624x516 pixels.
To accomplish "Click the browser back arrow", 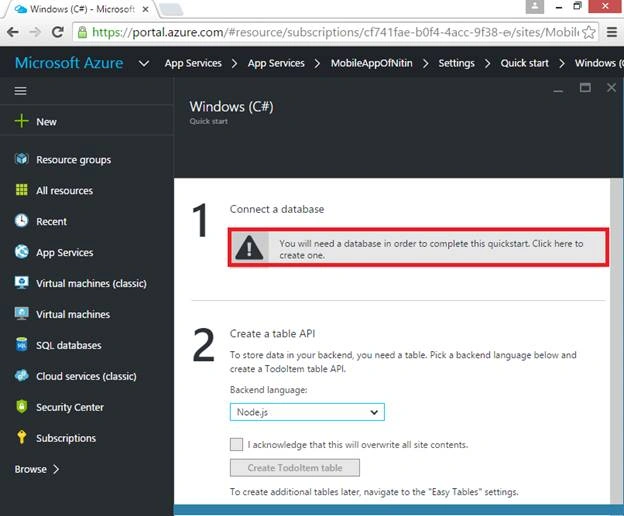I will [13, 32].
